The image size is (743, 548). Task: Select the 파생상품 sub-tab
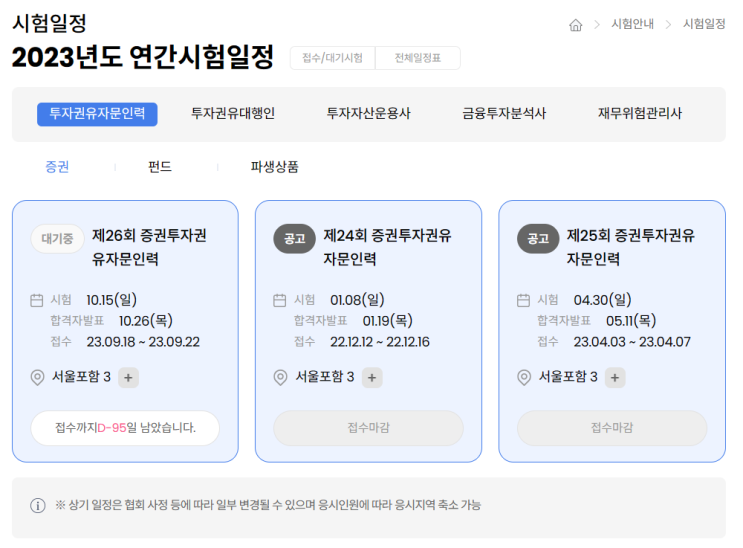(274, 167)
